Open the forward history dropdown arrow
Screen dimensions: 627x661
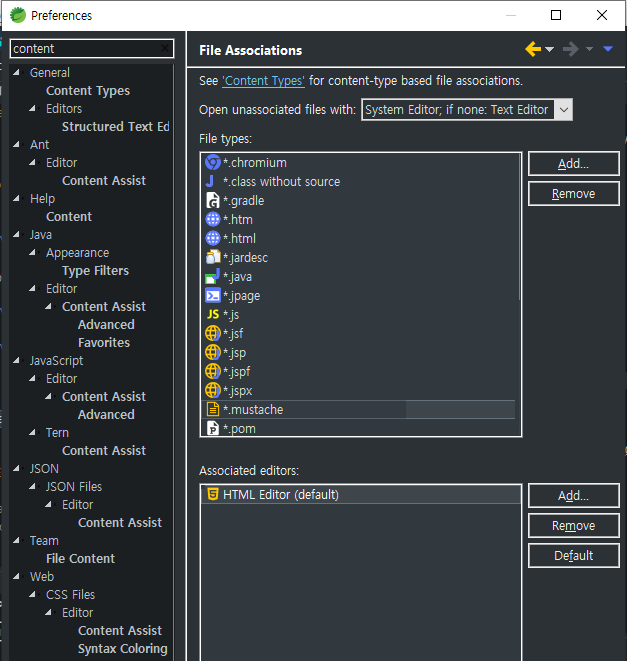[589, 49]
